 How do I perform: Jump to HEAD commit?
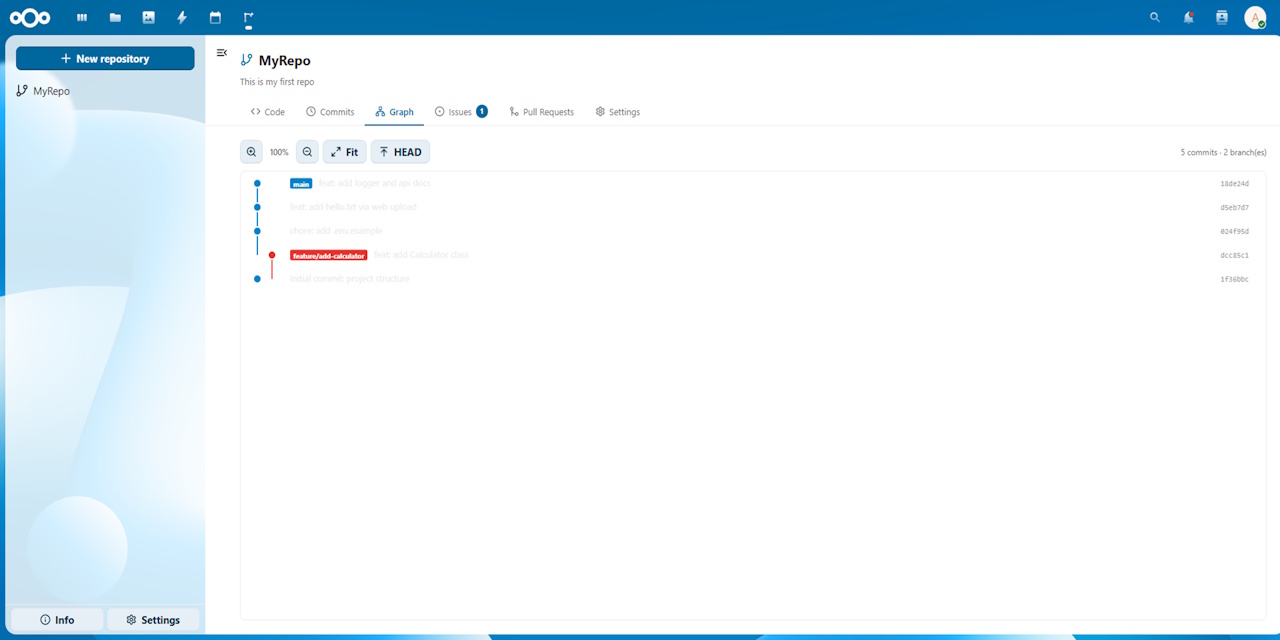(x=400, y=152)
